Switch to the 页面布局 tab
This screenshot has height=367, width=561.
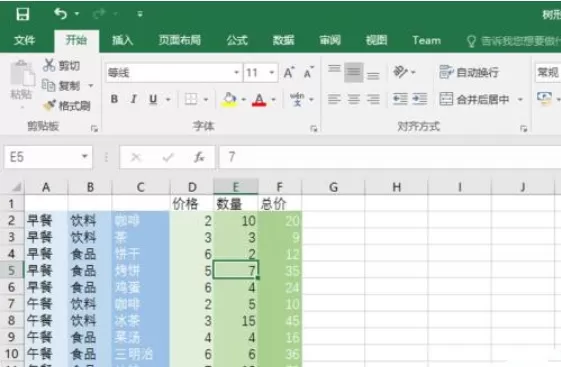click(180, 40)
